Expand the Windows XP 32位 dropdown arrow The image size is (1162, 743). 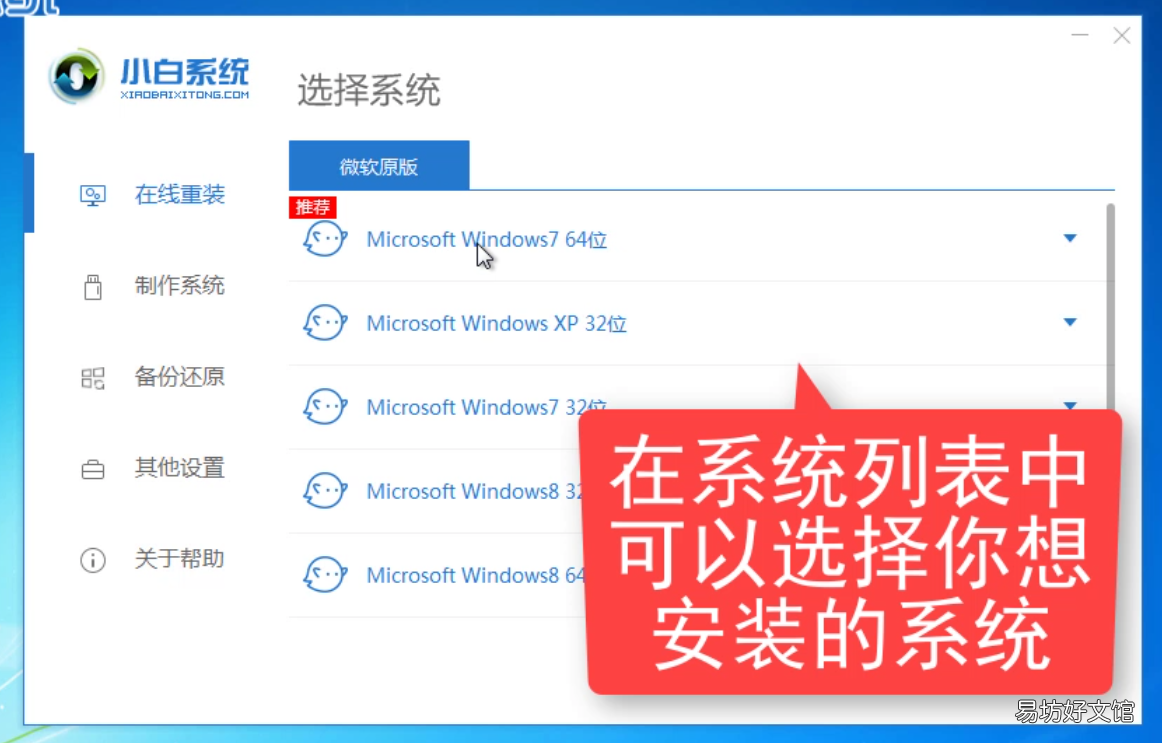point(1069,322)
